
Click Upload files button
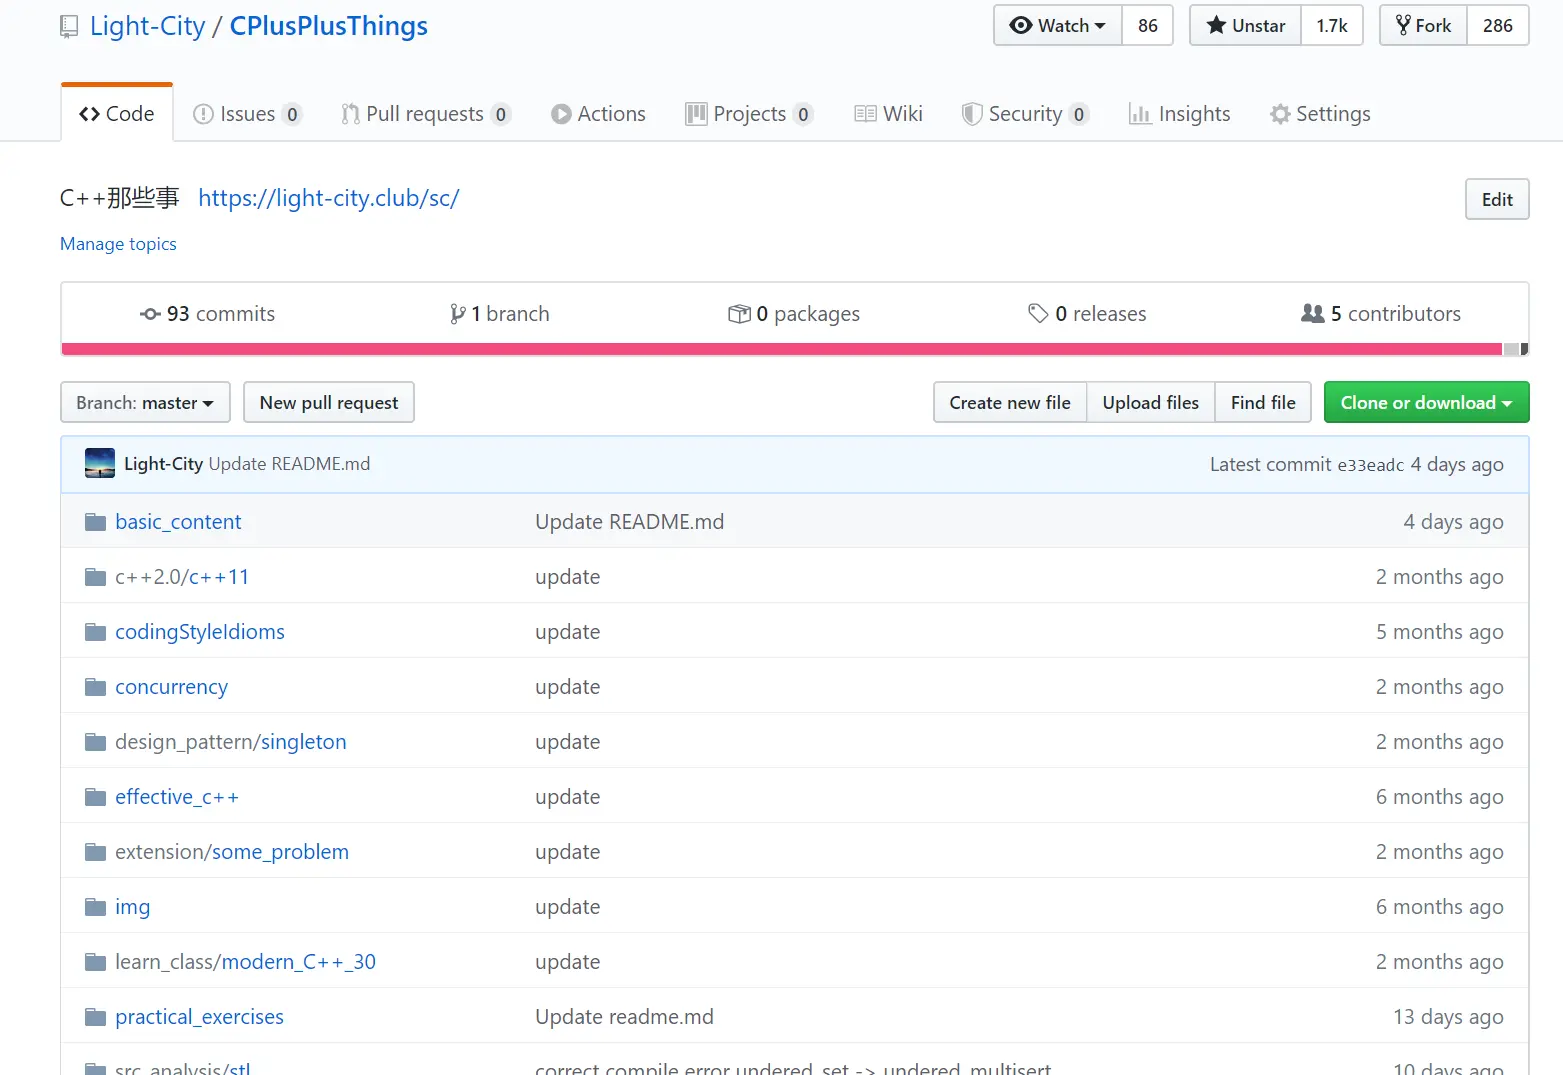[x=1151, y=402]
